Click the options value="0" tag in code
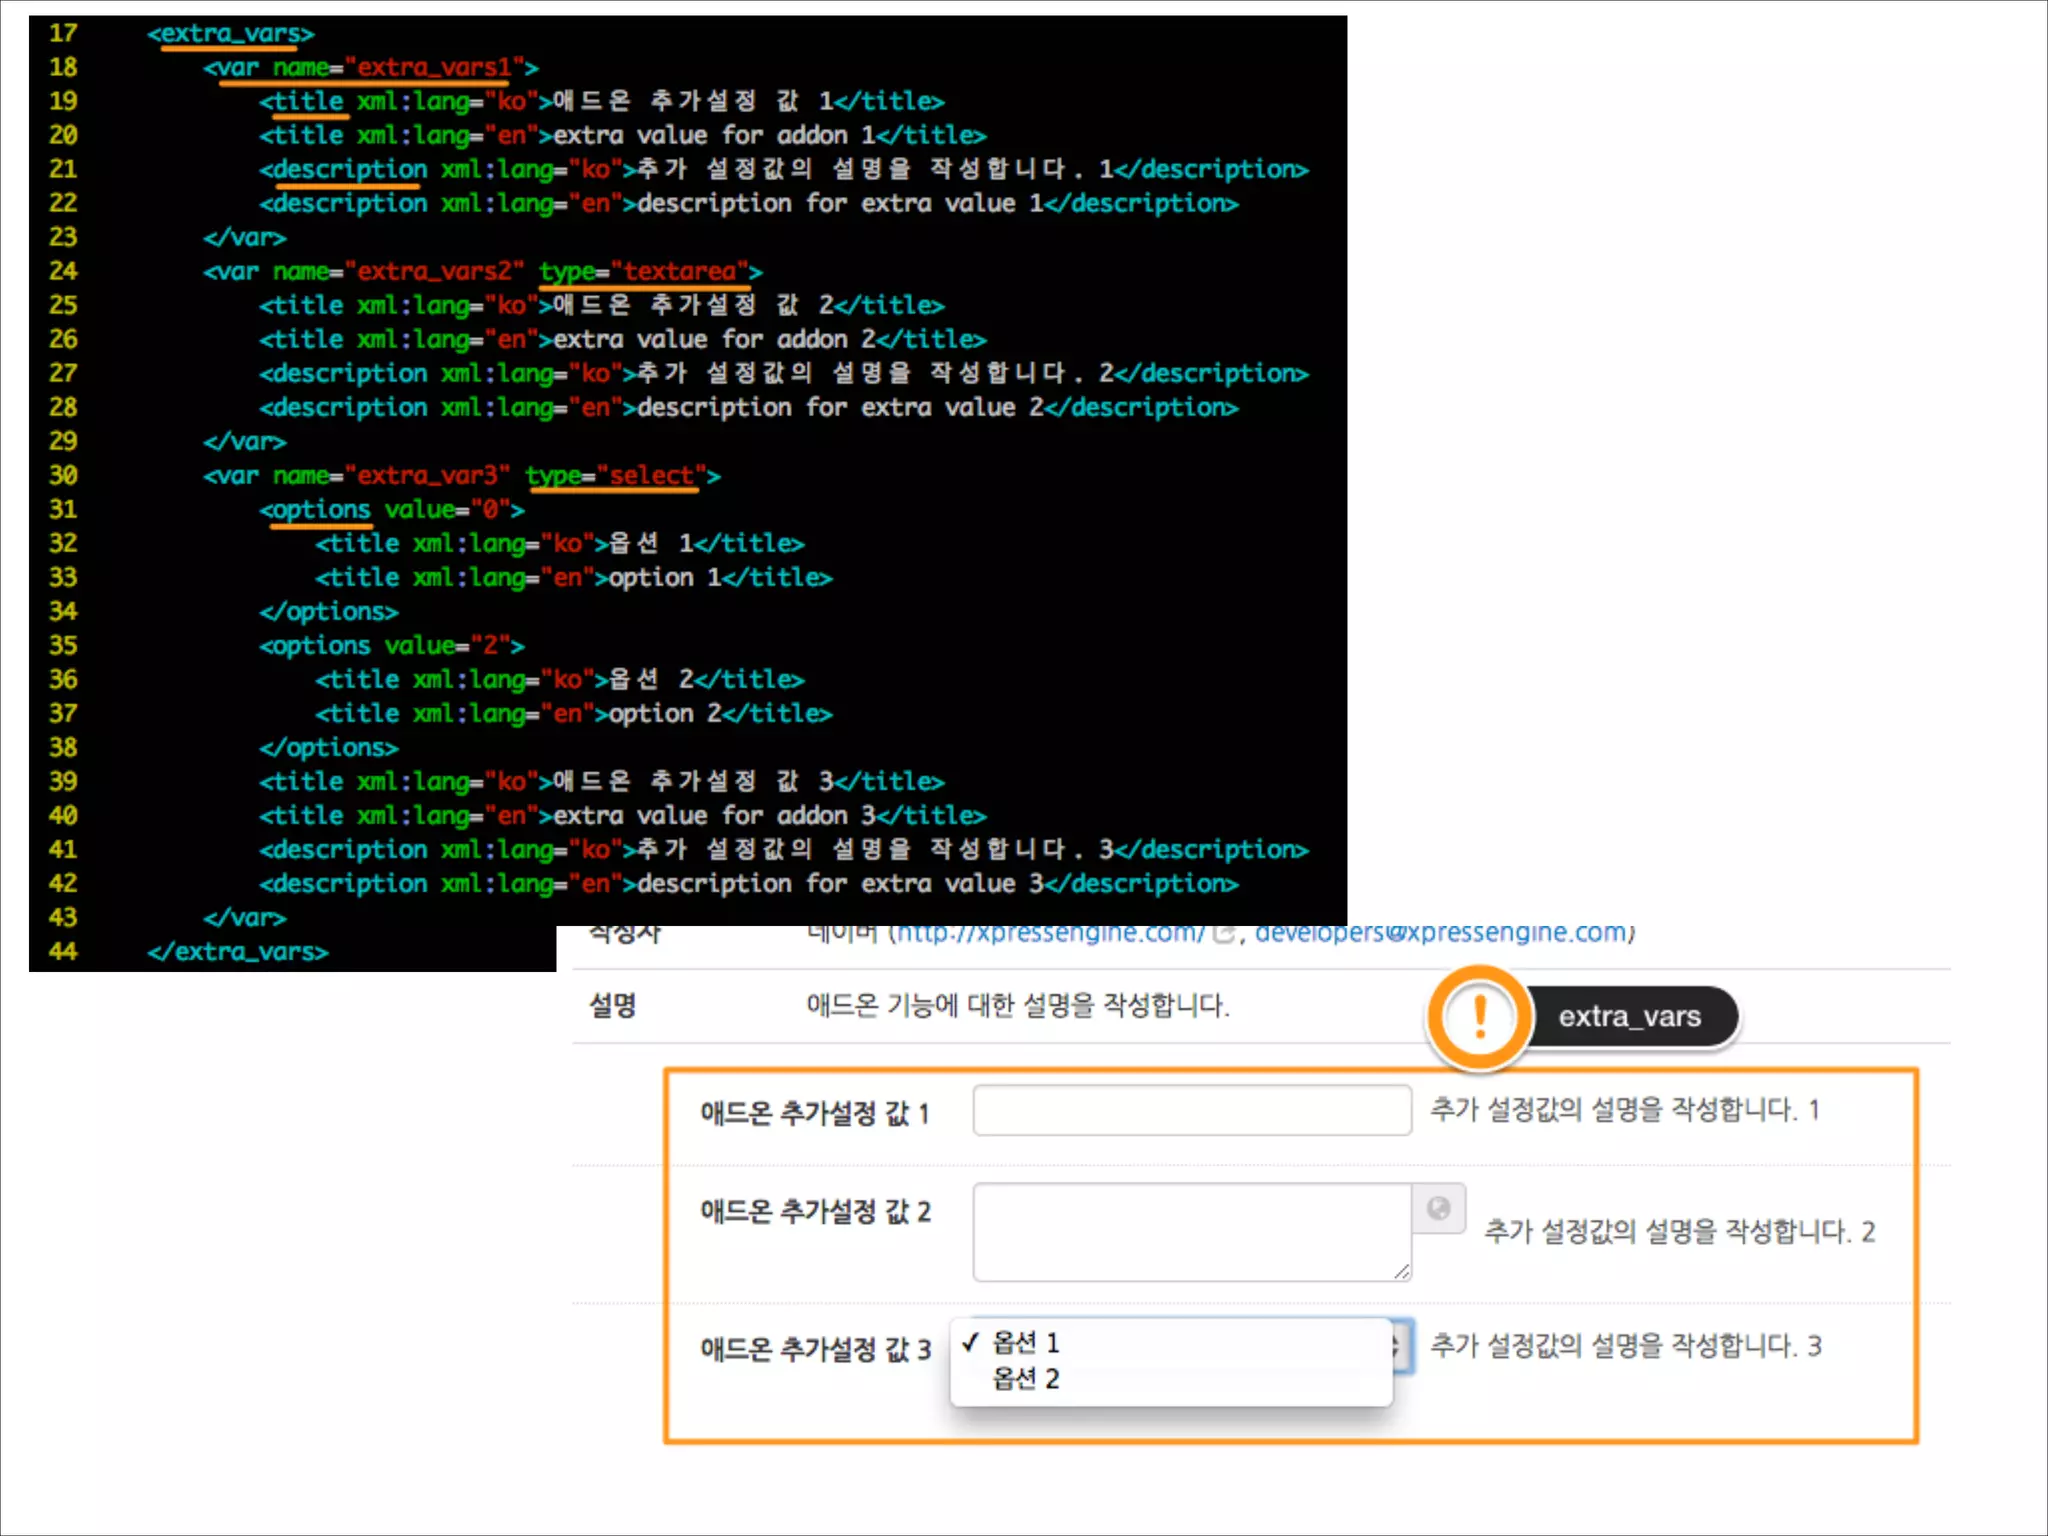 tap(392, 509)
